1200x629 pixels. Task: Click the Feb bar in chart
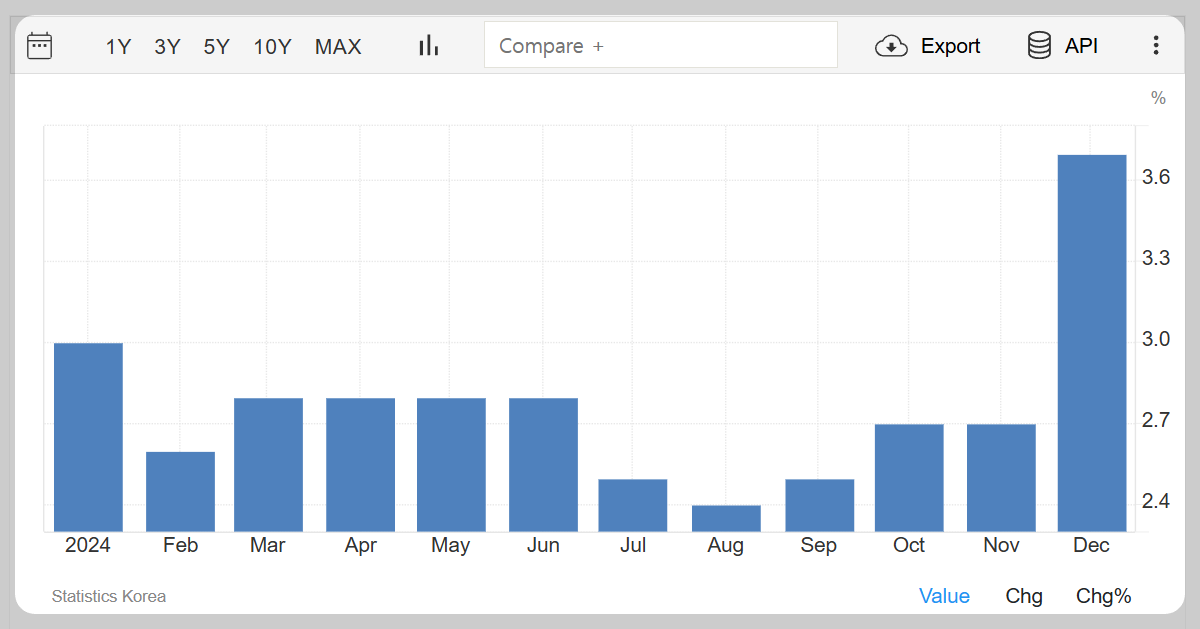180,491
